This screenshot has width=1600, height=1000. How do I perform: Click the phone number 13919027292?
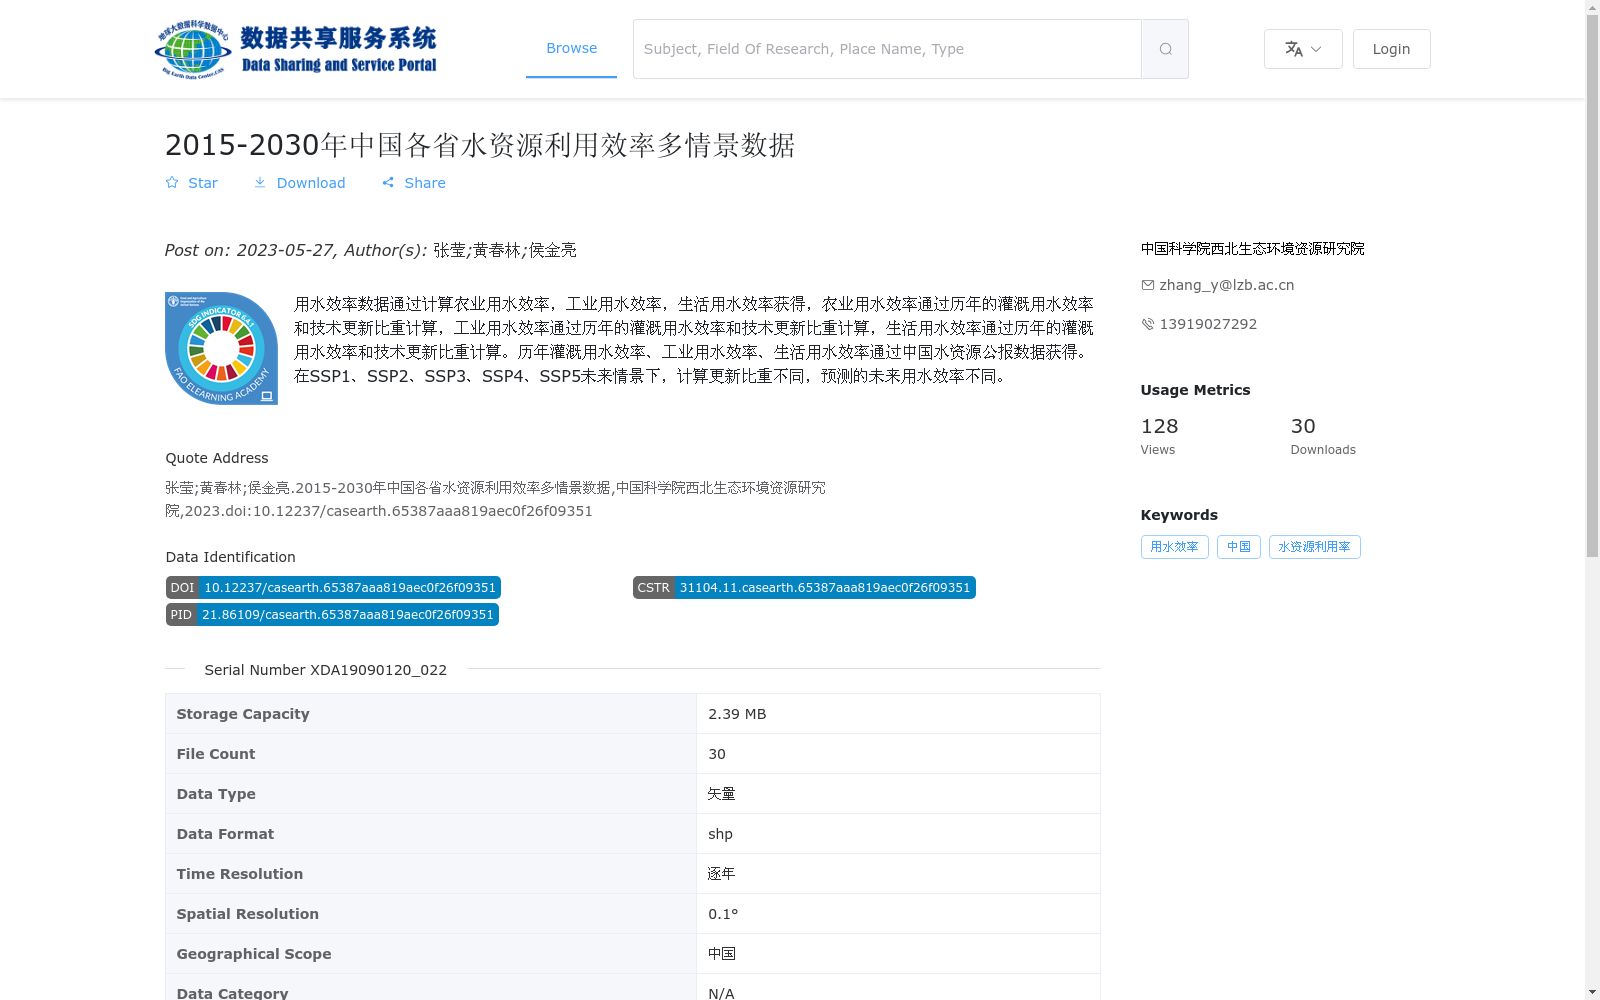(x=1208, y=324)
